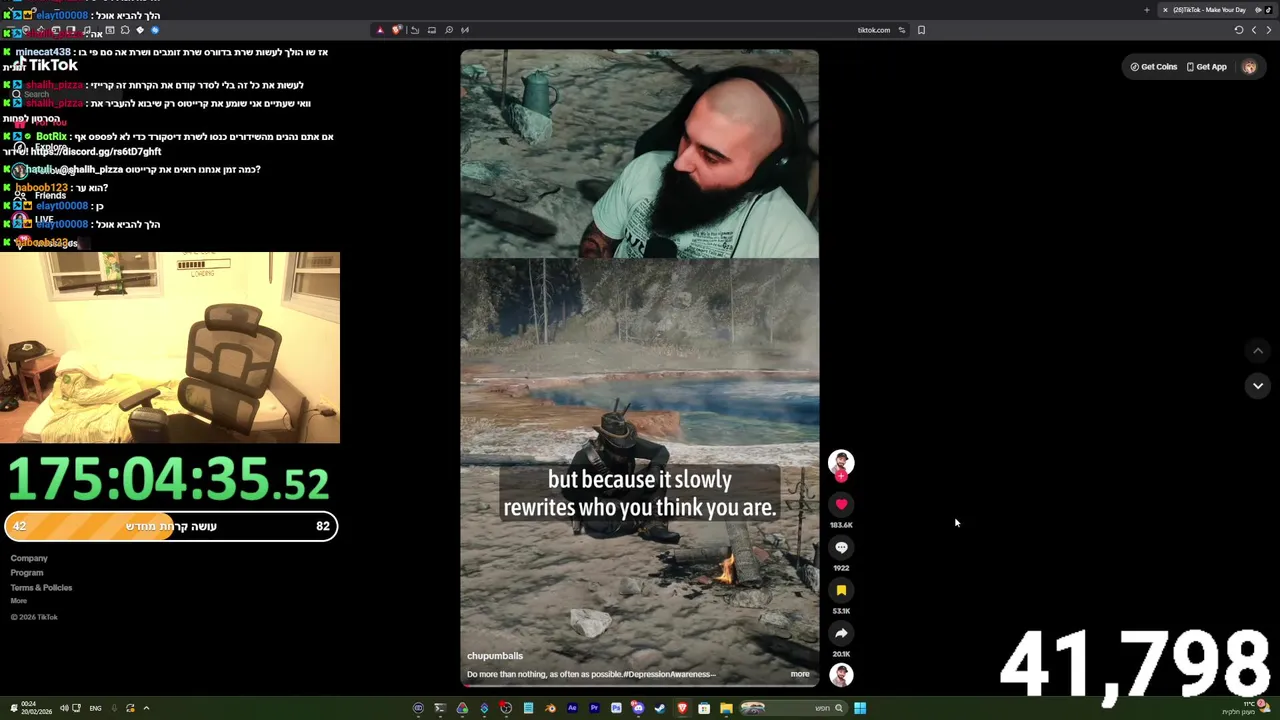
Task: Open the Photoshop icon on taskbar
Action: pos(616,709)
